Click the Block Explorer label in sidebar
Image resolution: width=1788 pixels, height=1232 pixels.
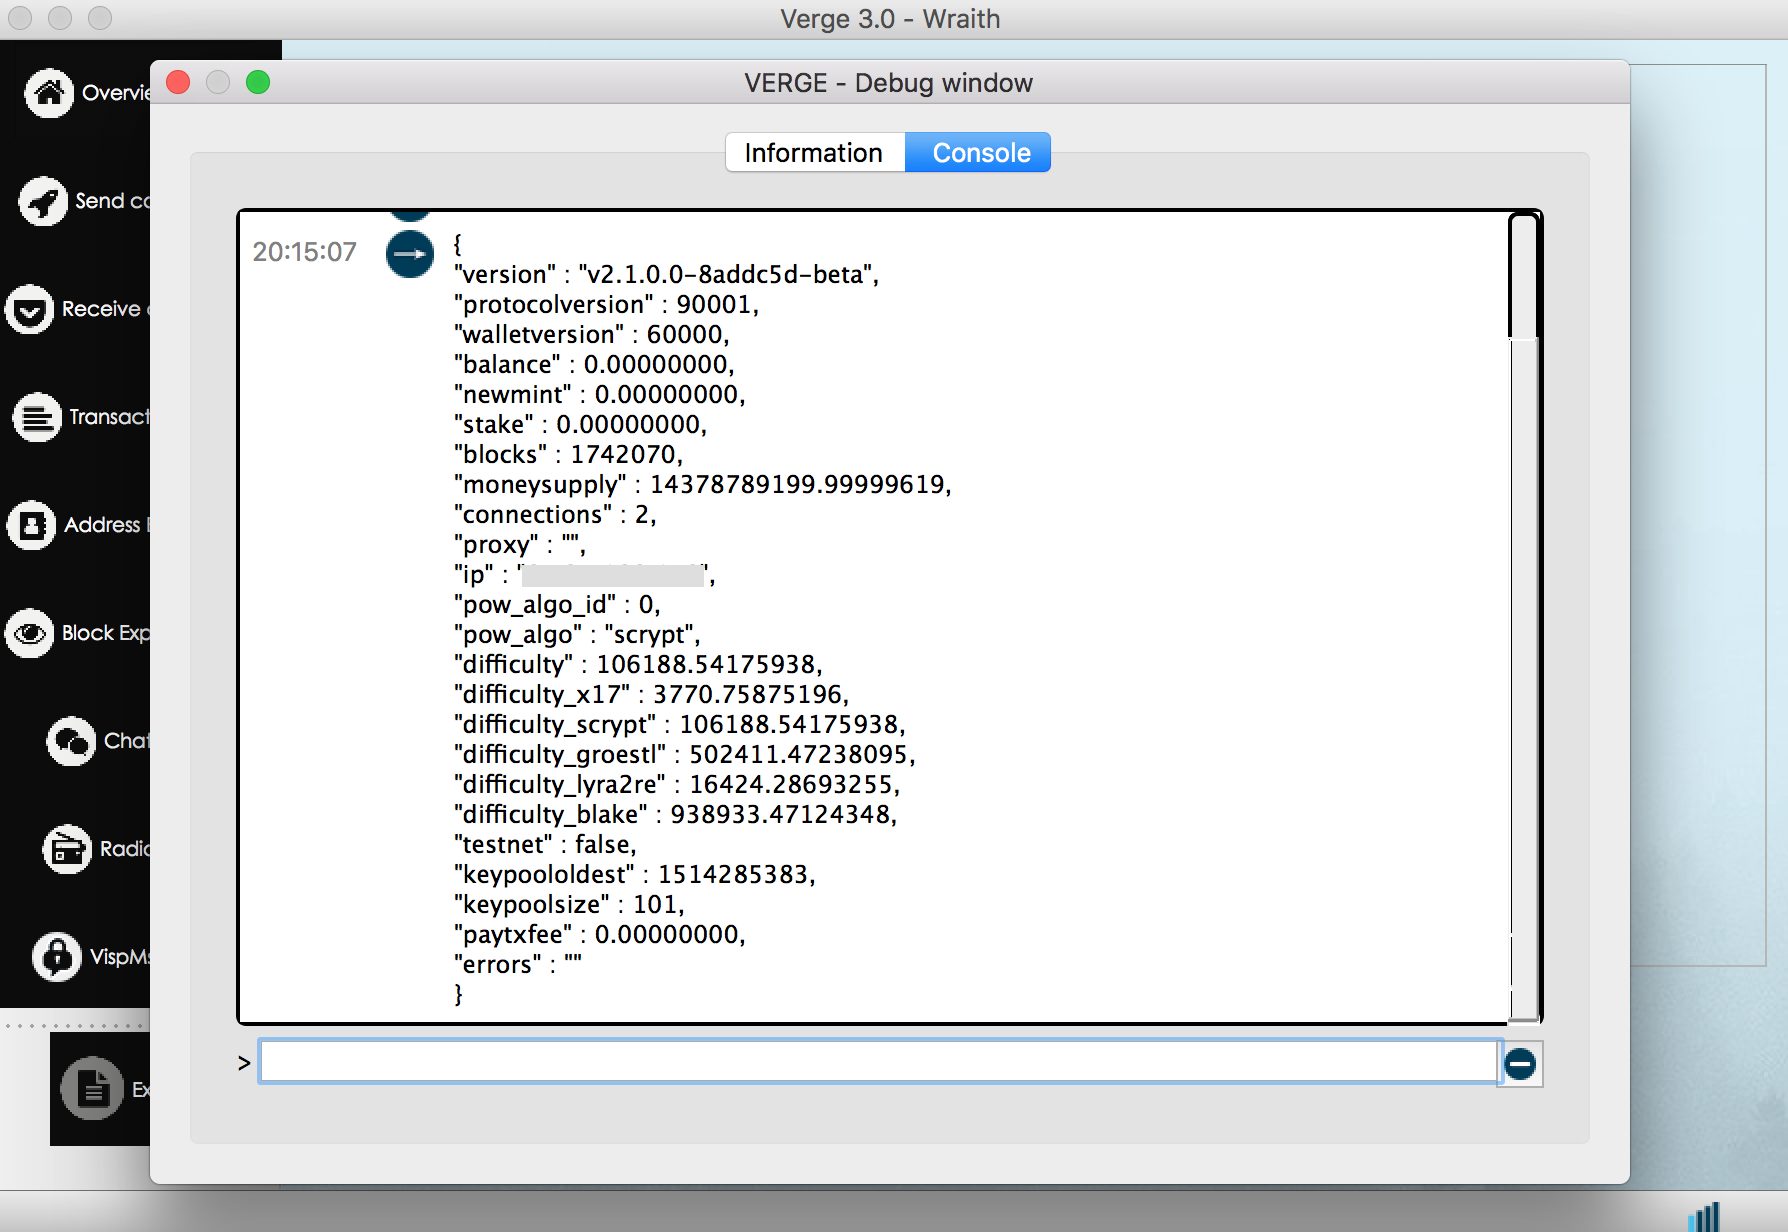[x=106, y=633]
